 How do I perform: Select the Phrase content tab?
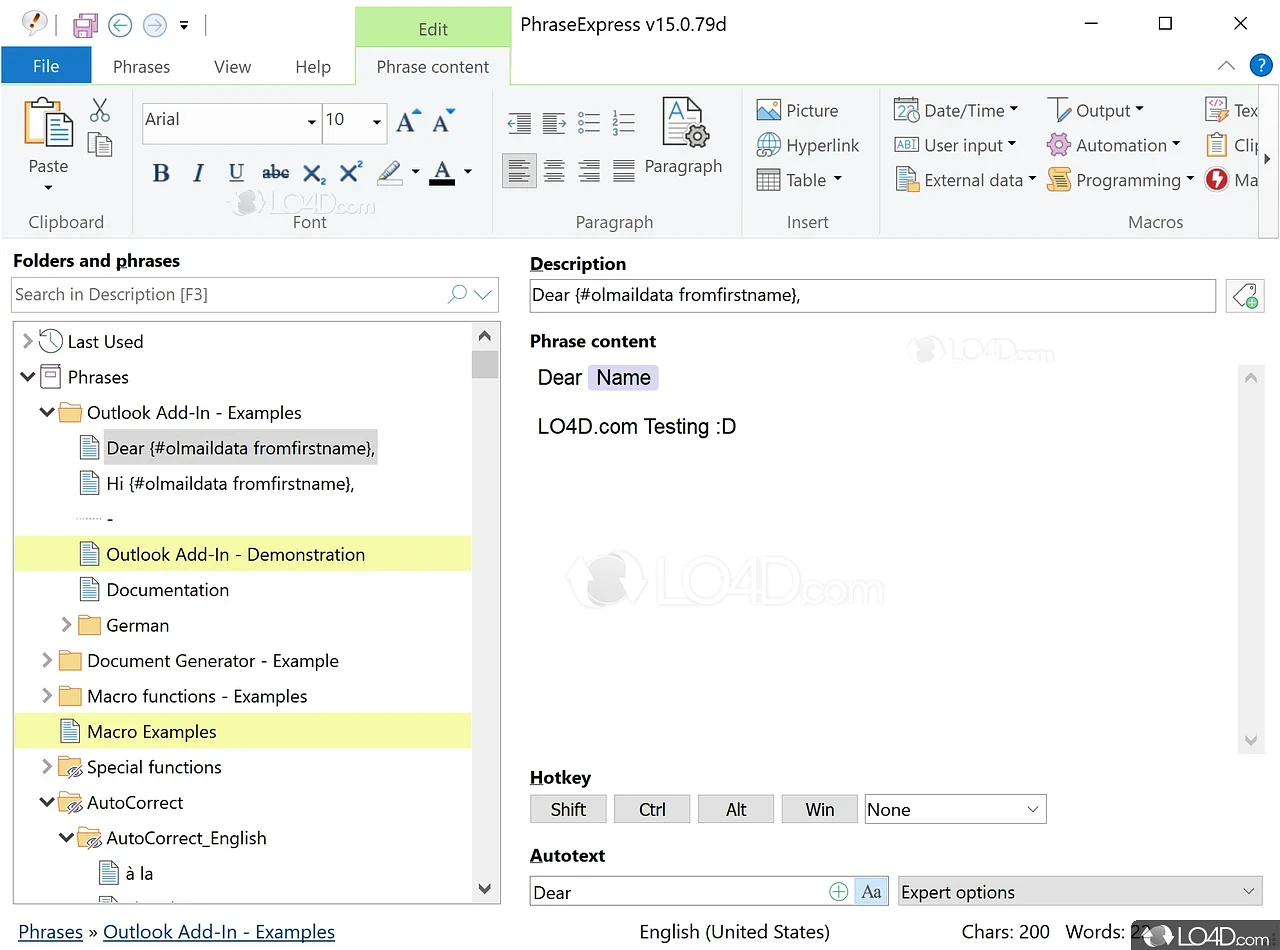tap(433, 67)
